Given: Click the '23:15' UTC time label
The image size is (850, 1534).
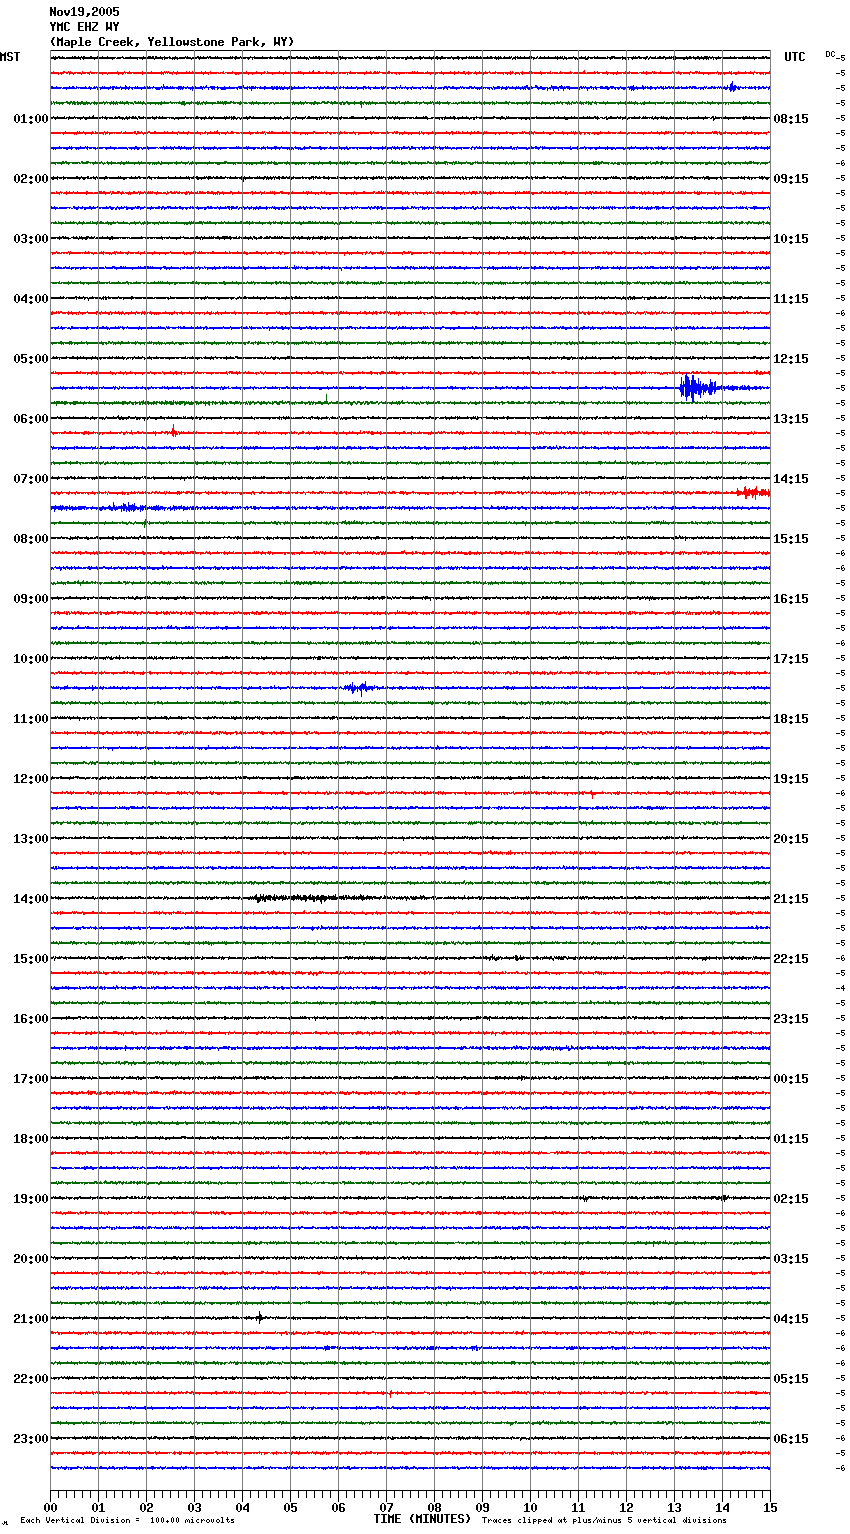Looking at the screenshot, I should click(x=791, y=1019).
